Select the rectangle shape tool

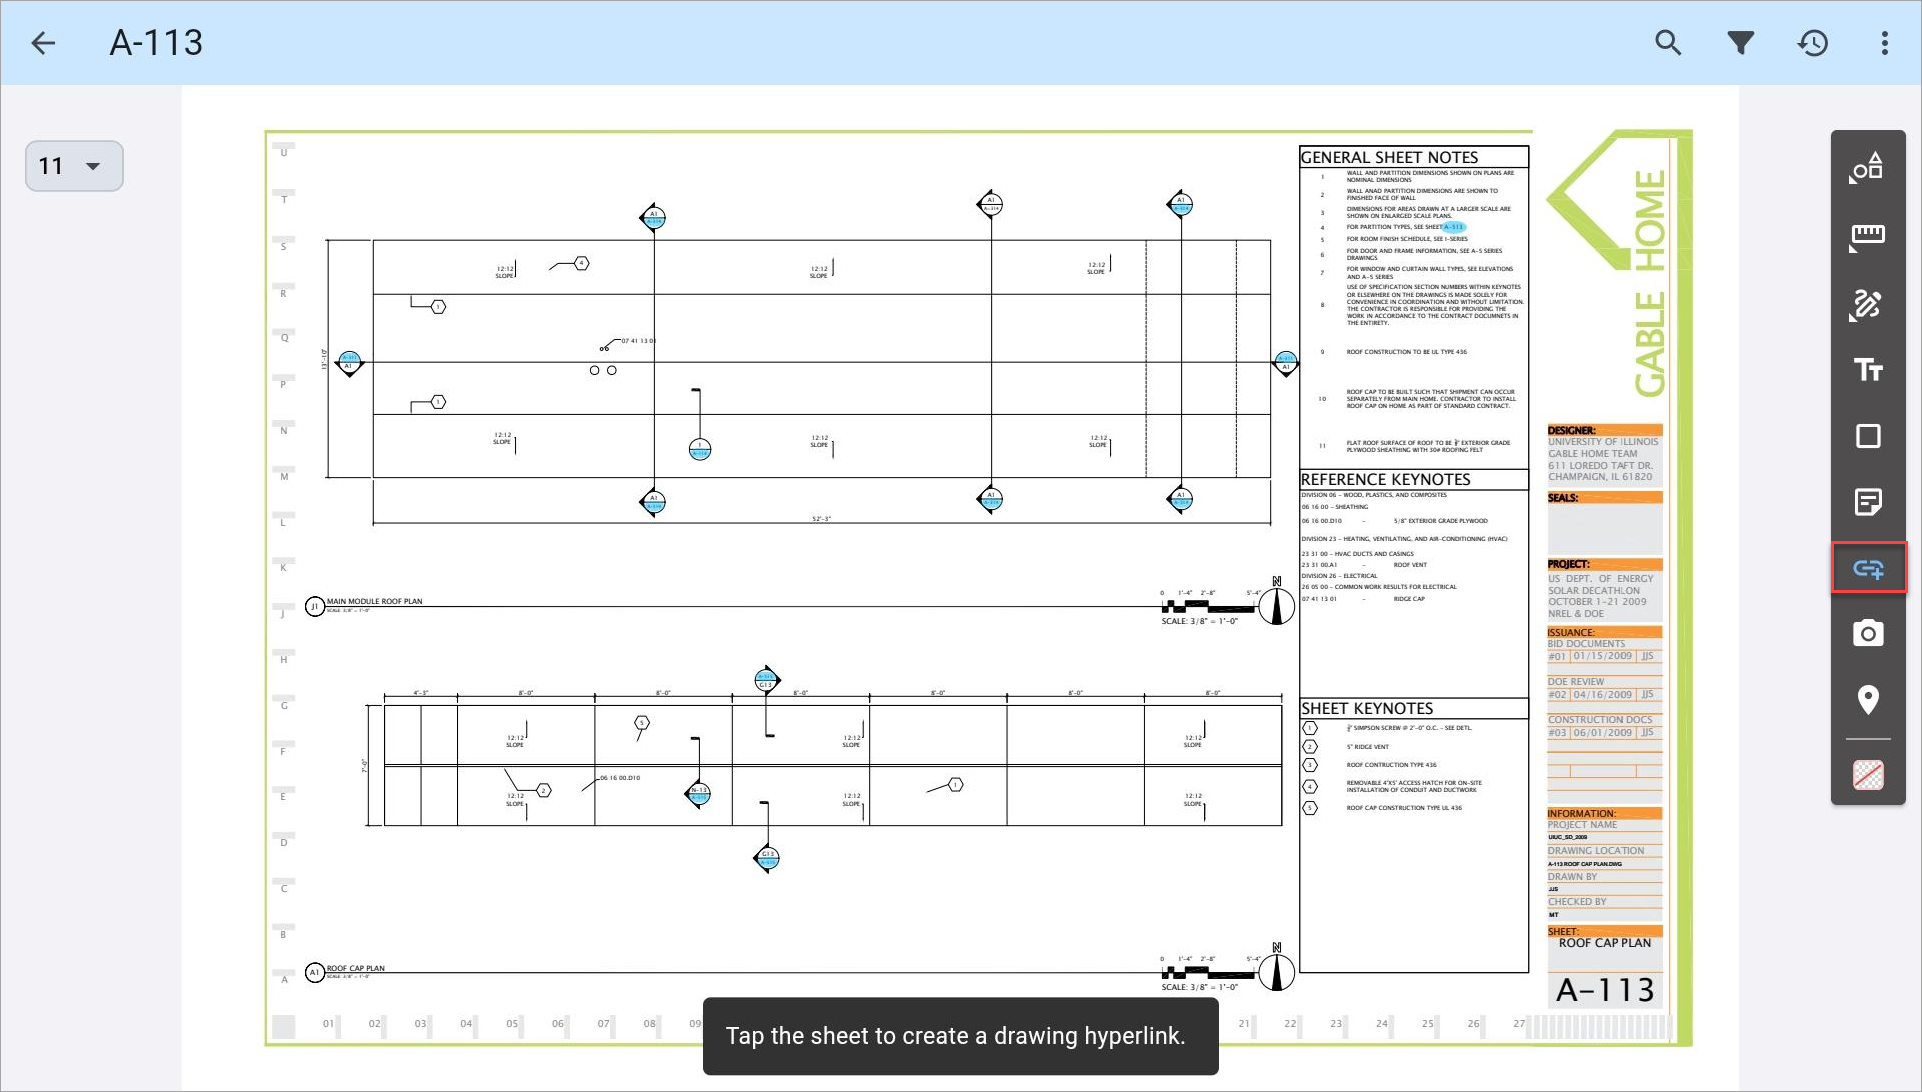point(1869,436)
